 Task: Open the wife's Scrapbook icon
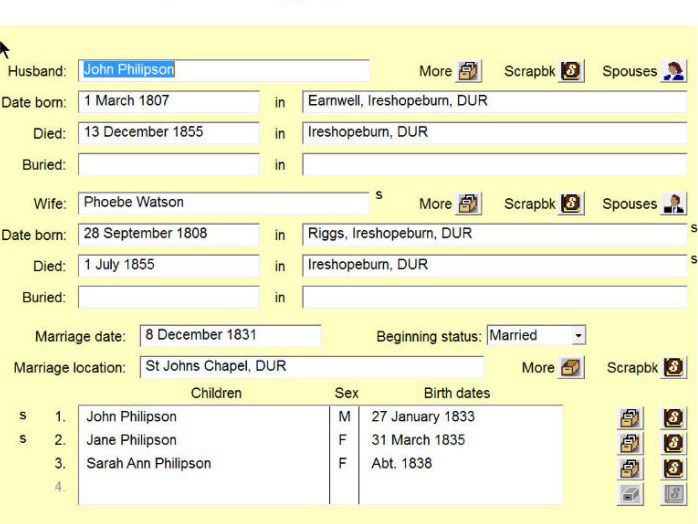(572, 203)
